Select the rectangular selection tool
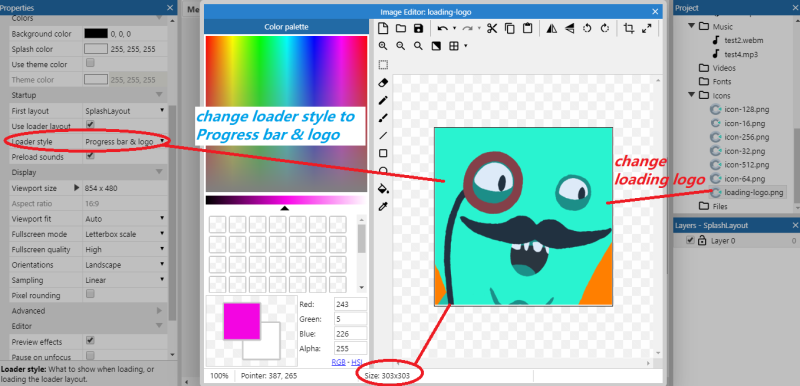This screenshot has width=800, height=386. [383, 65]
